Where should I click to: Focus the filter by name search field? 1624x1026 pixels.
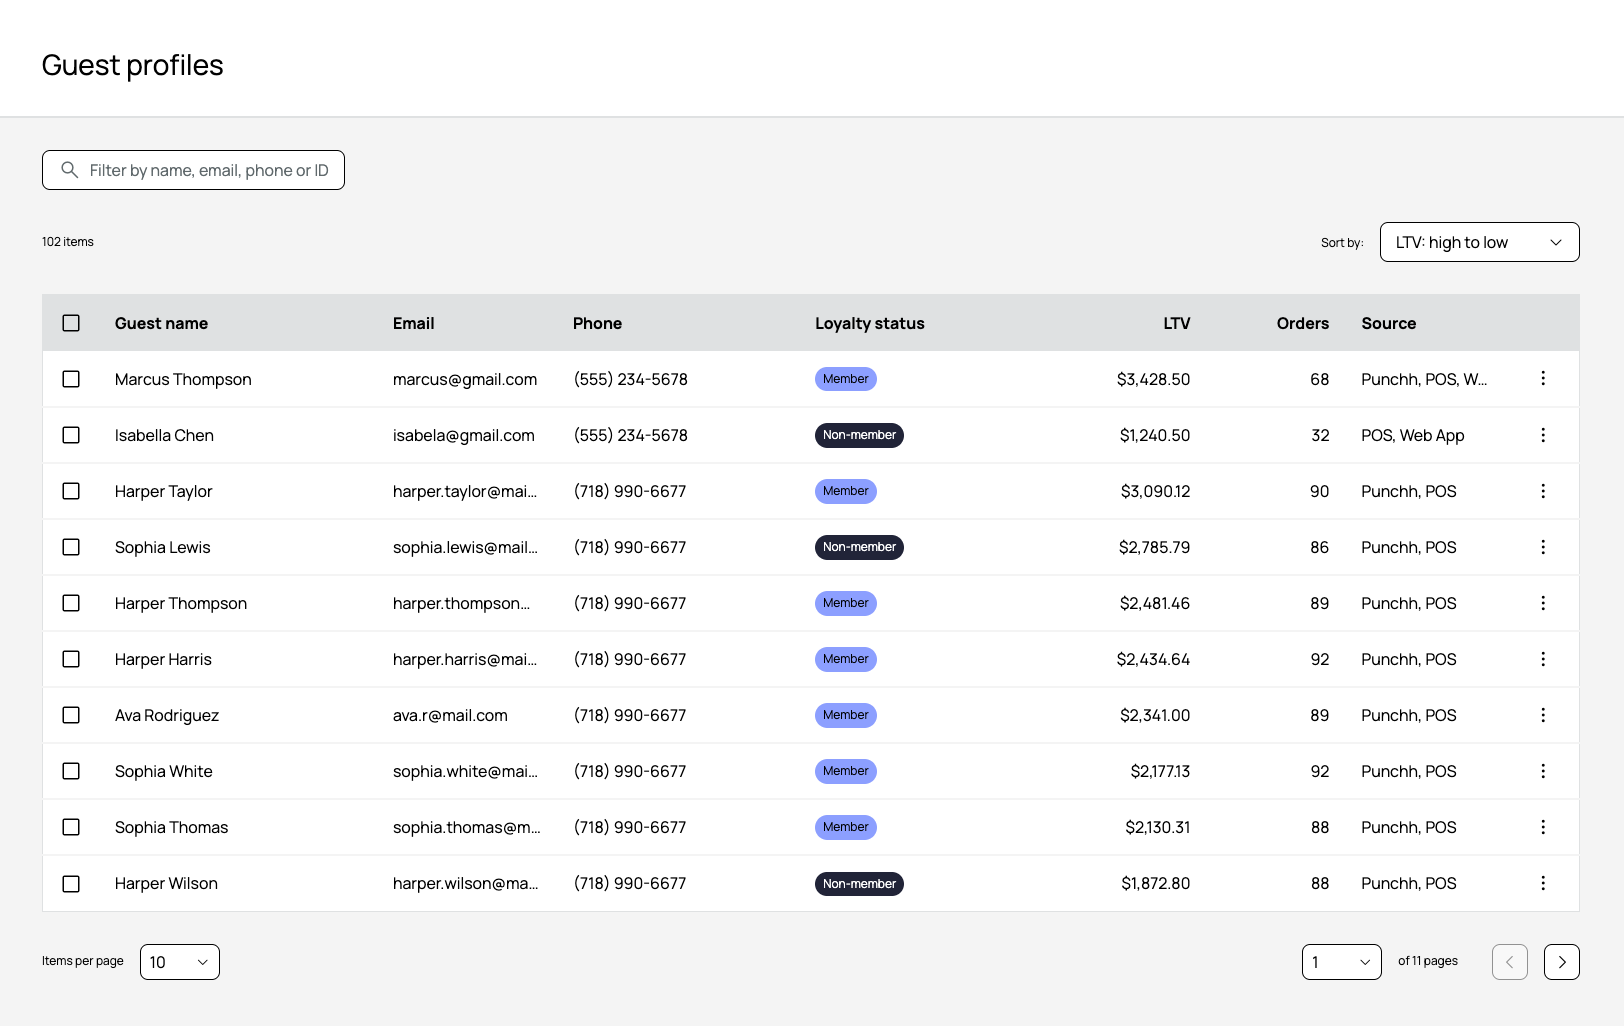pos(193,170)
